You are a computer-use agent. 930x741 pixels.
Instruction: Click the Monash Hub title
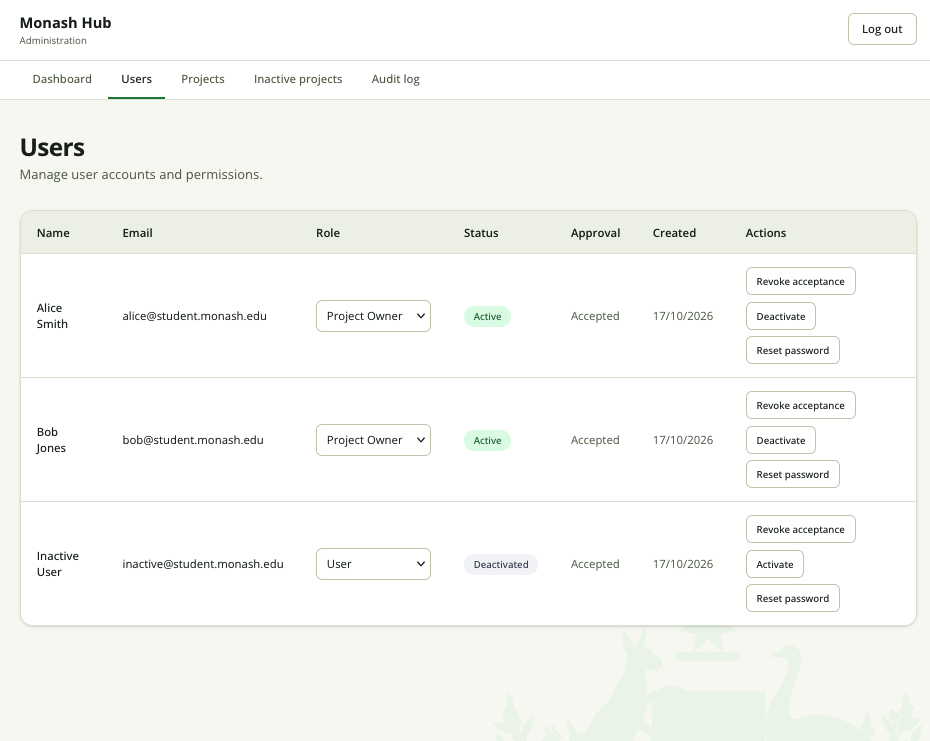point(65,23)
